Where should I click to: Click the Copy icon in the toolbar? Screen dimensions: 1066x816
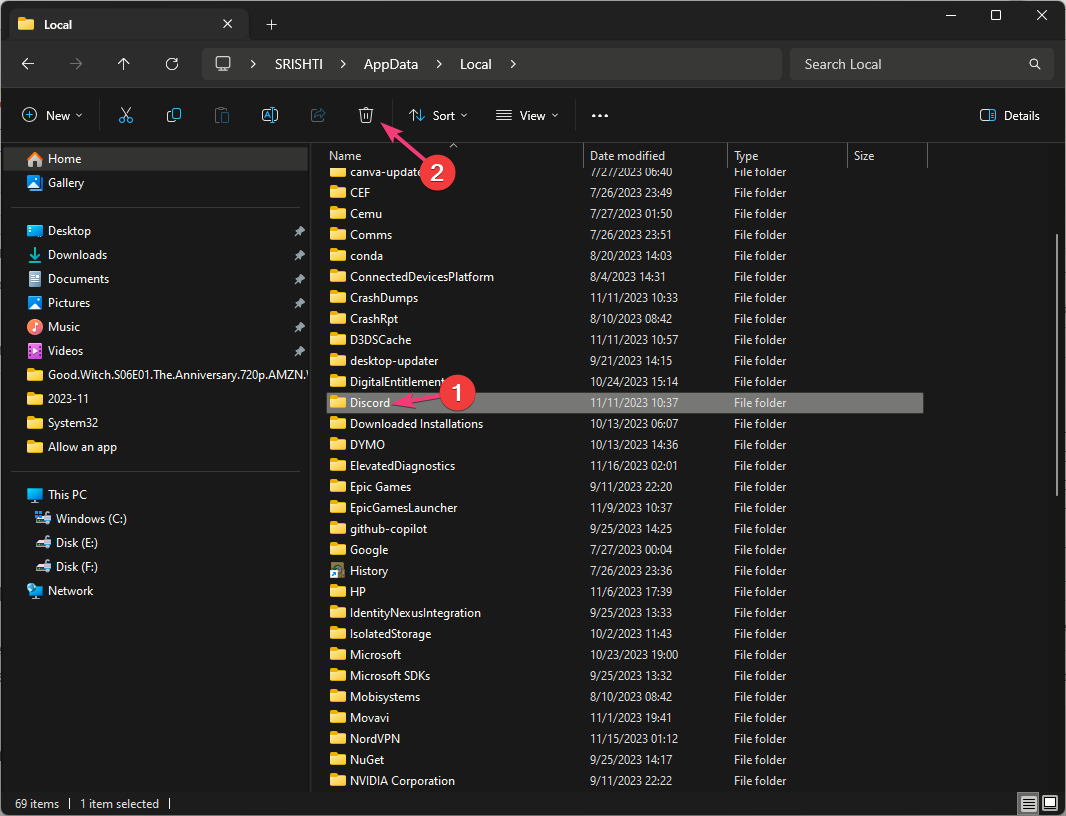[174, 115]
